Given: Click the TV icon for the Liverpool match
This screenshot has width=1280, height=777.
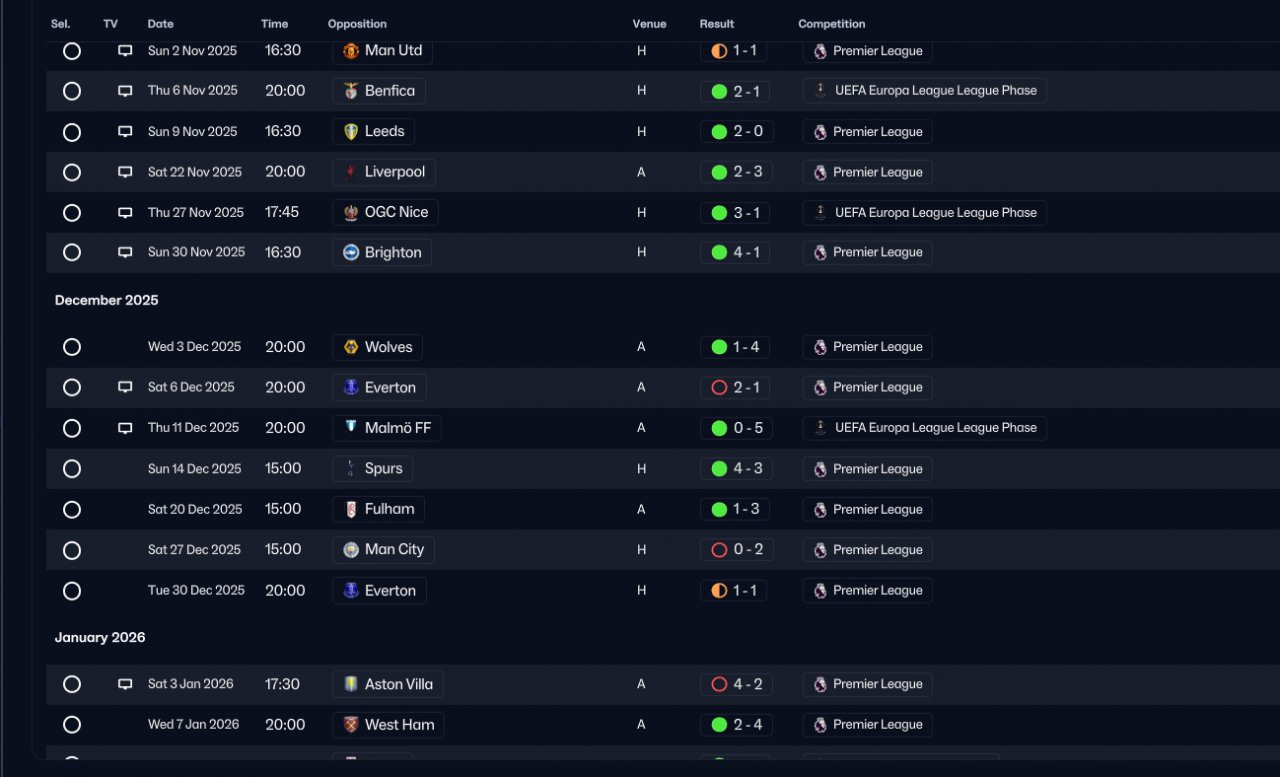Looking at the screenshot, I should pyautogui.click(x=125, y=172).
